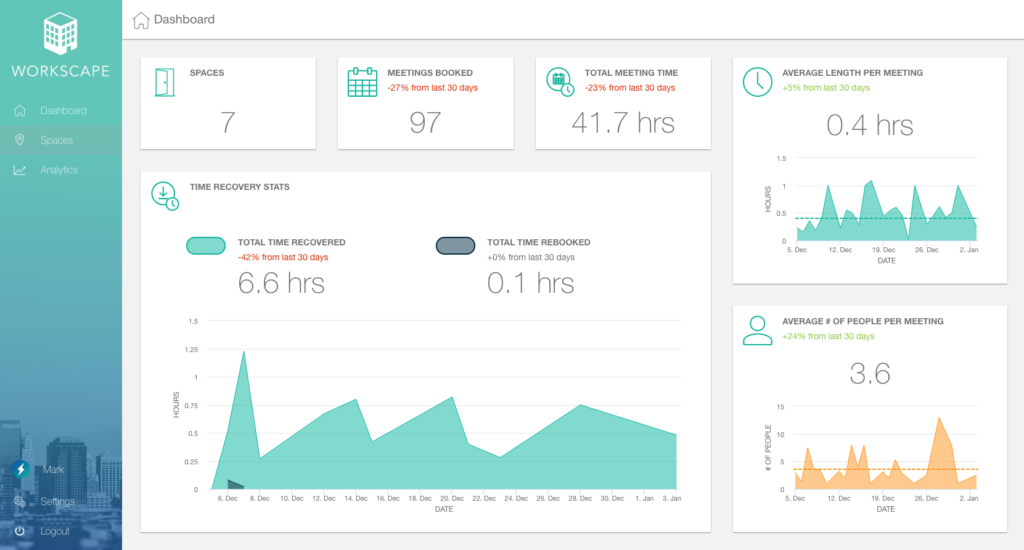The height and width of the screenshot is (550, 1024).
Task: Click the Settings gear icon in sidebar
Action: pos(20,501)
